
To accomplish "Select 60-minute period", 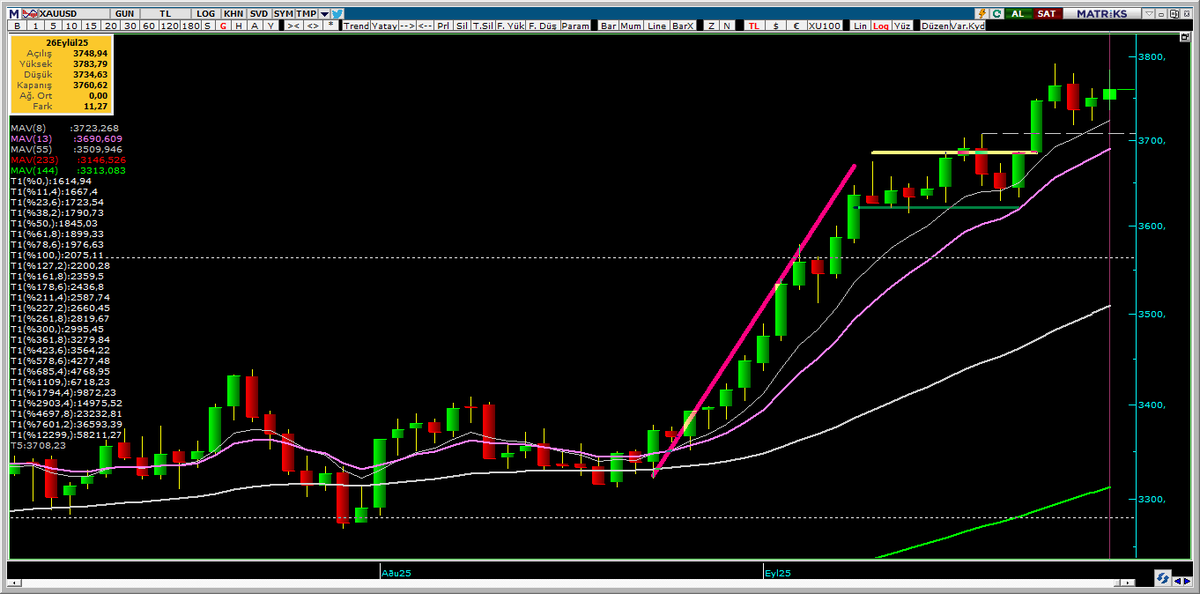I will click(149, 26).
